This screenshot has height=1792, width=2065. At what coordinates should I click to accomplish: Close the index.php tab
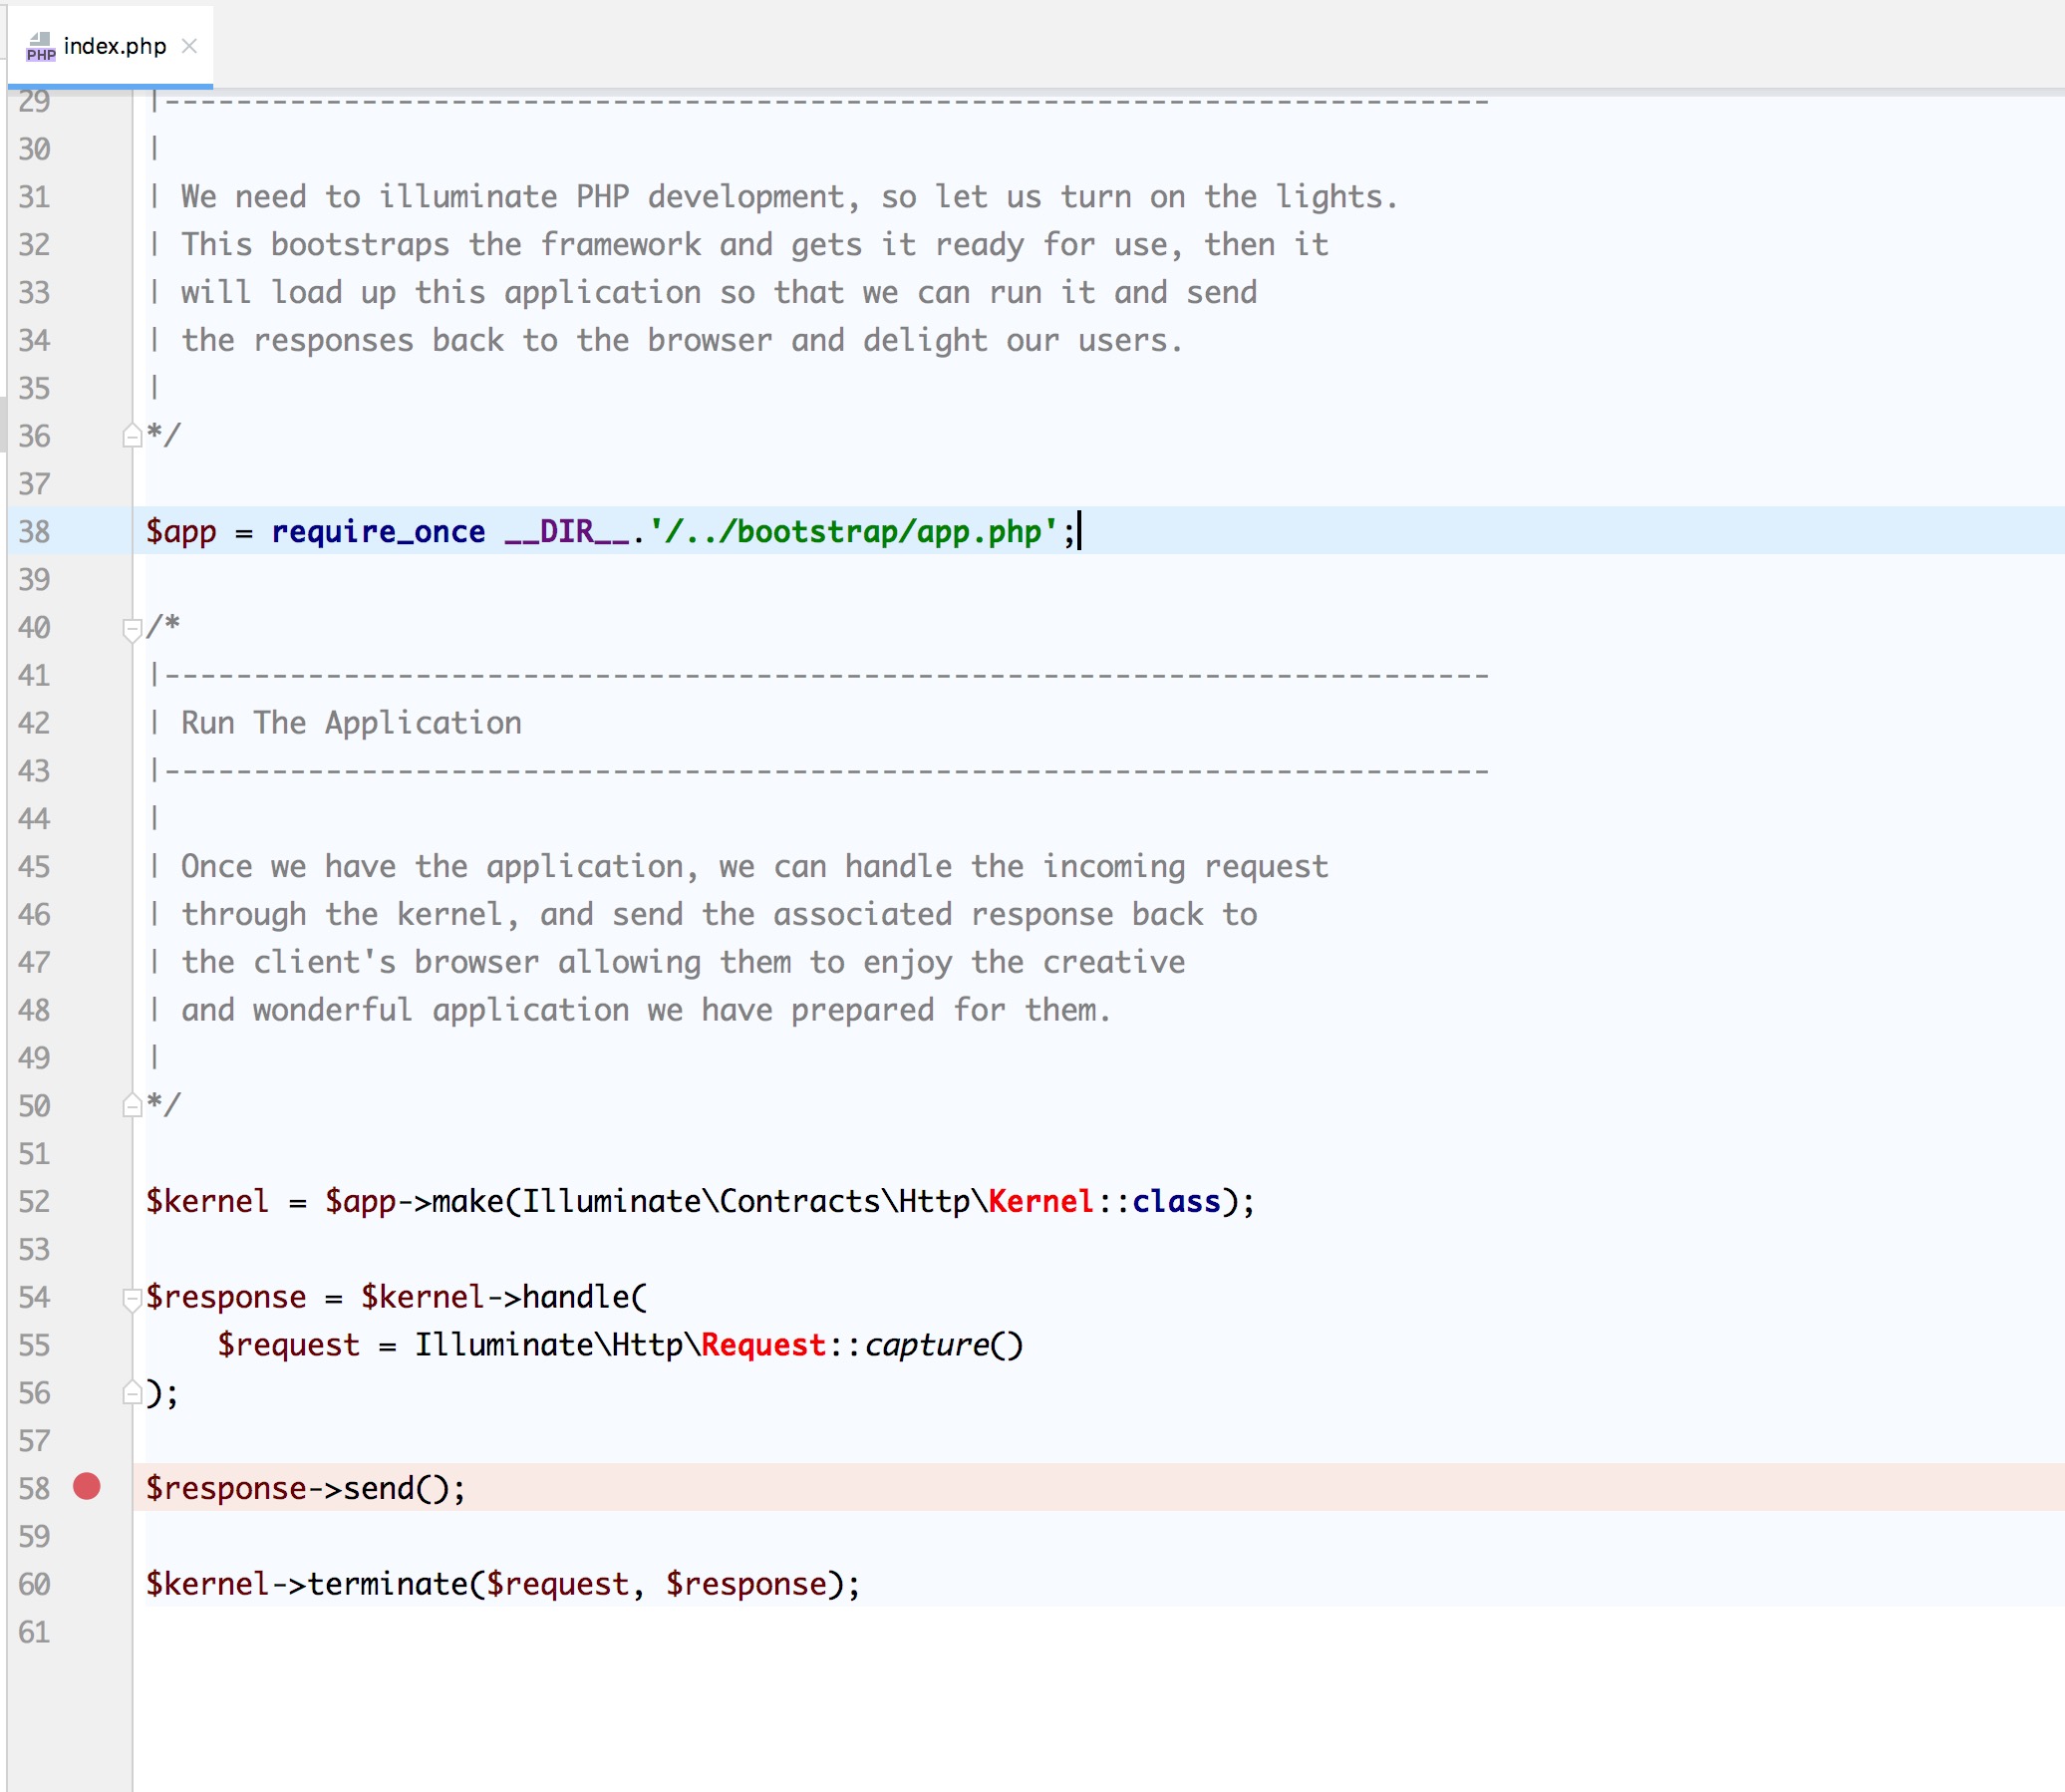click(x=189, y=46)
